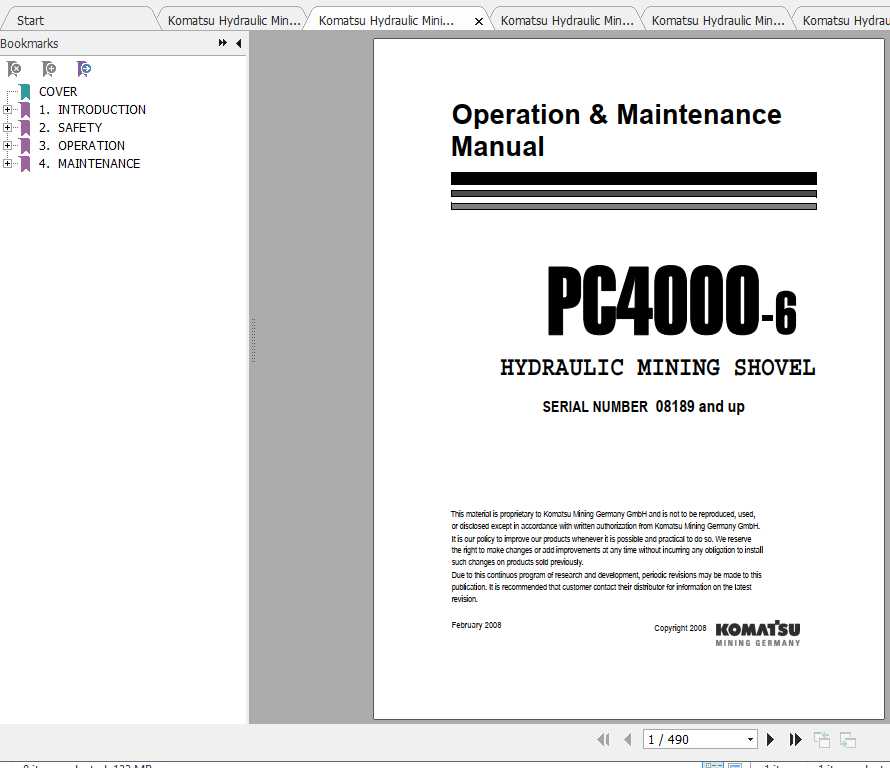The height and width of the screenshot is (768, 890).
Task: Open the COVER bookmark
Action: [58, 92]
